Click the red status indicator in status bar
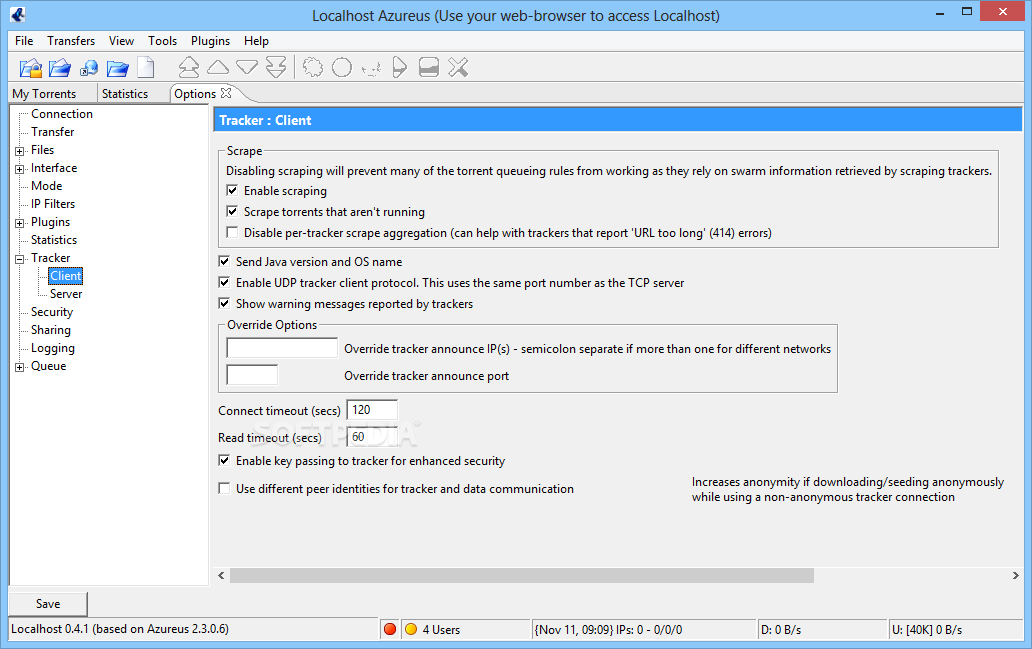This screenshot has width=1032, height=649. pos(390,629)
